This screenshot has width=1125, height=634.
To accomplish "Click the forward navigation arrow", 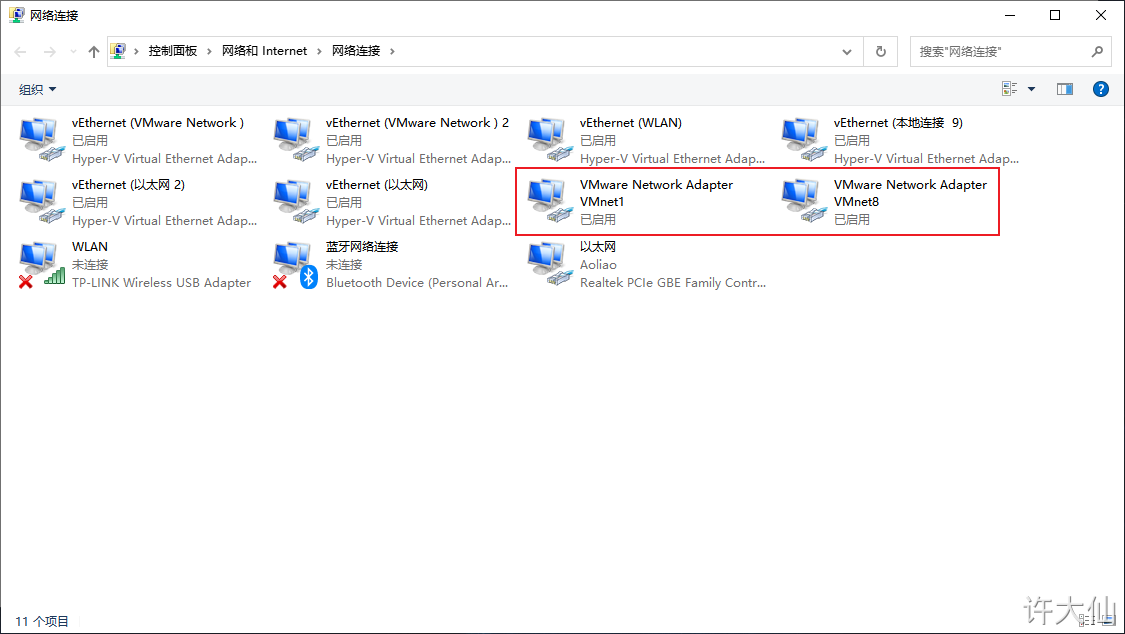I will (x=50, y=52).
